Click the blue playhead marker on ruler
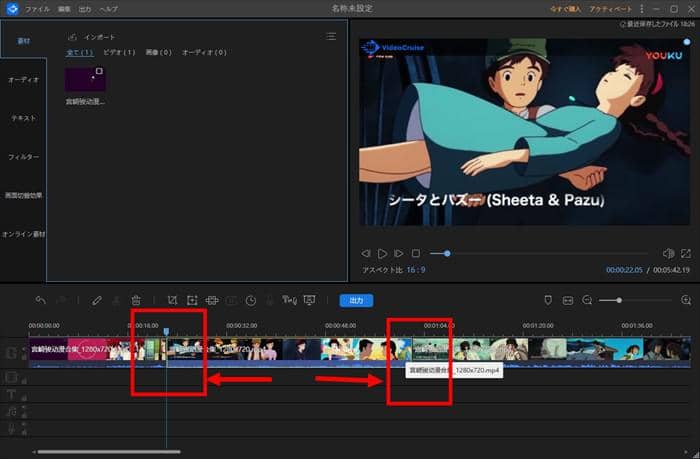Viewport: 700px width, 459px height. click(x=166, y=331)
